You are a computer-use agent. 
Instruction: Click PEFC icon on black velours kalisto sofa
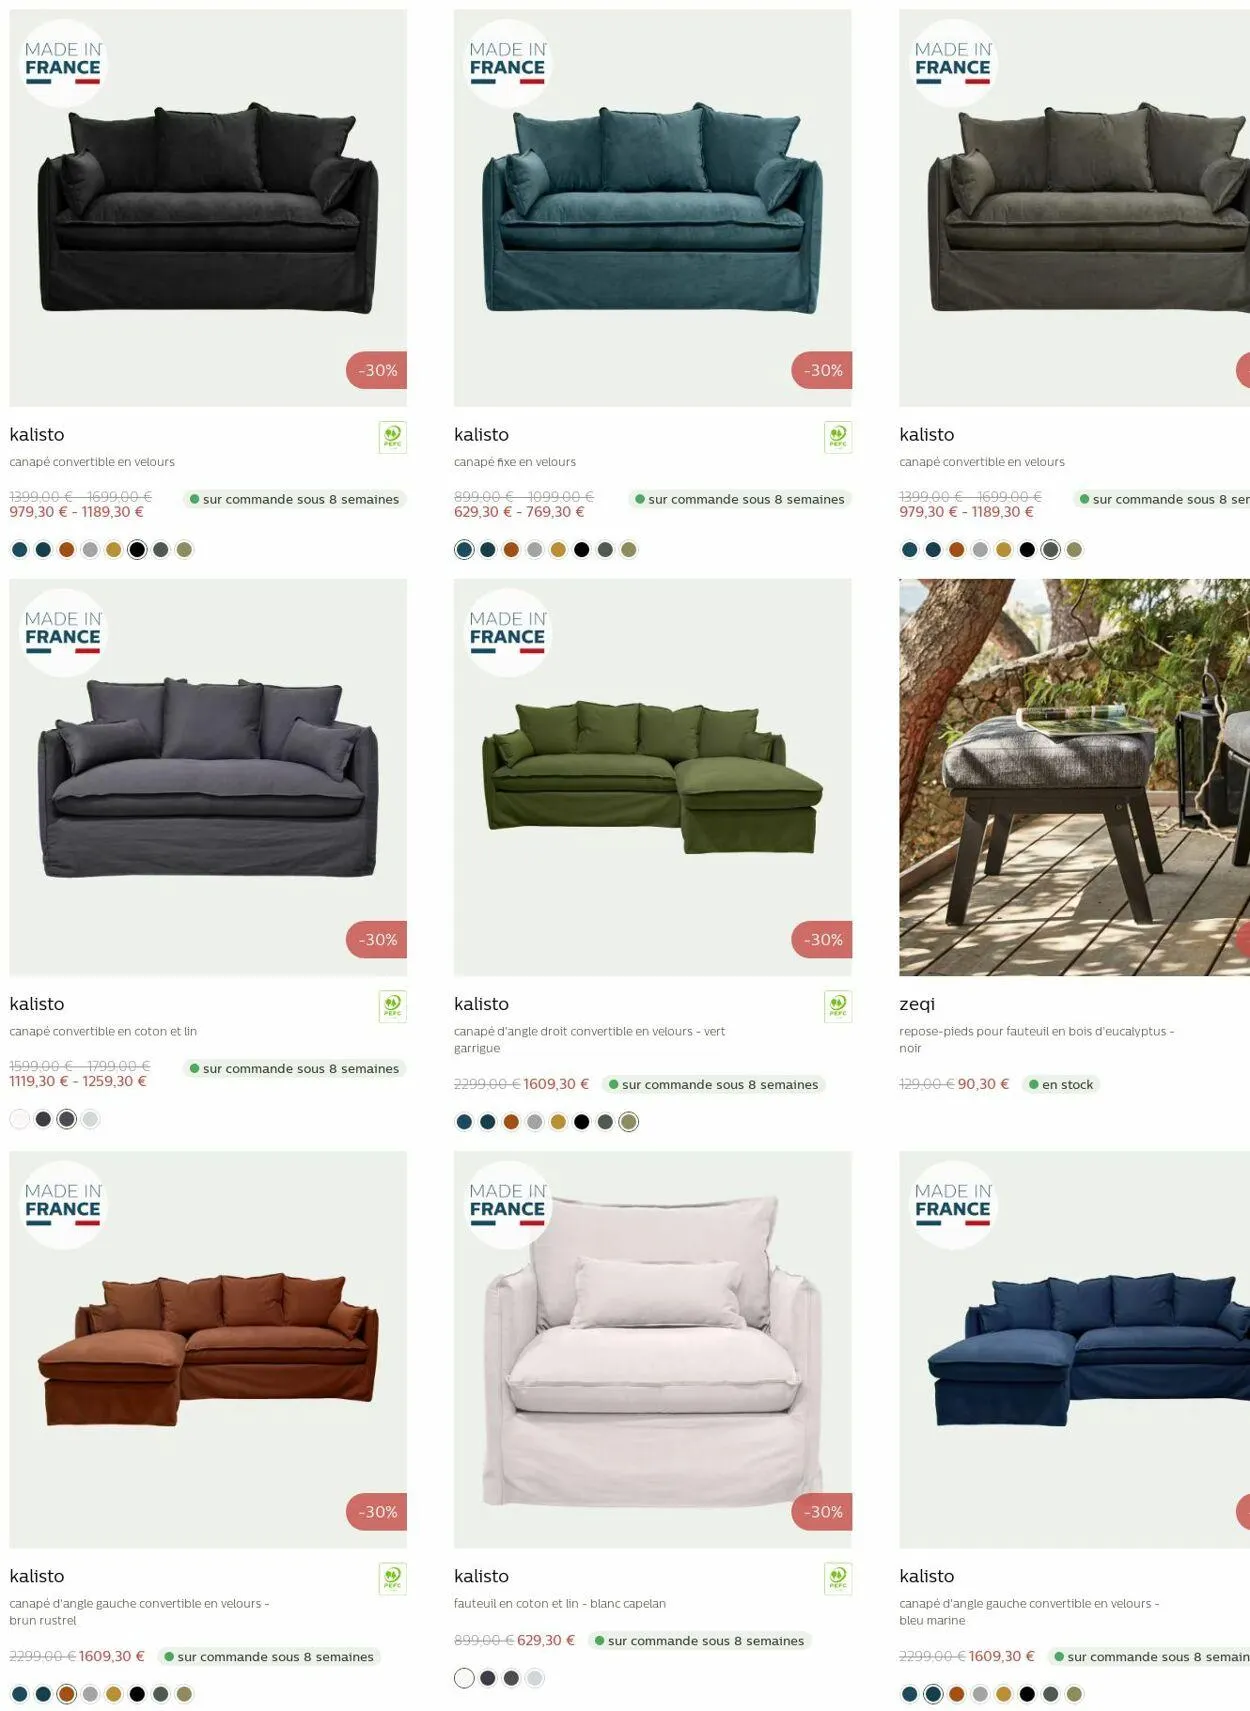tap(392, 437)
